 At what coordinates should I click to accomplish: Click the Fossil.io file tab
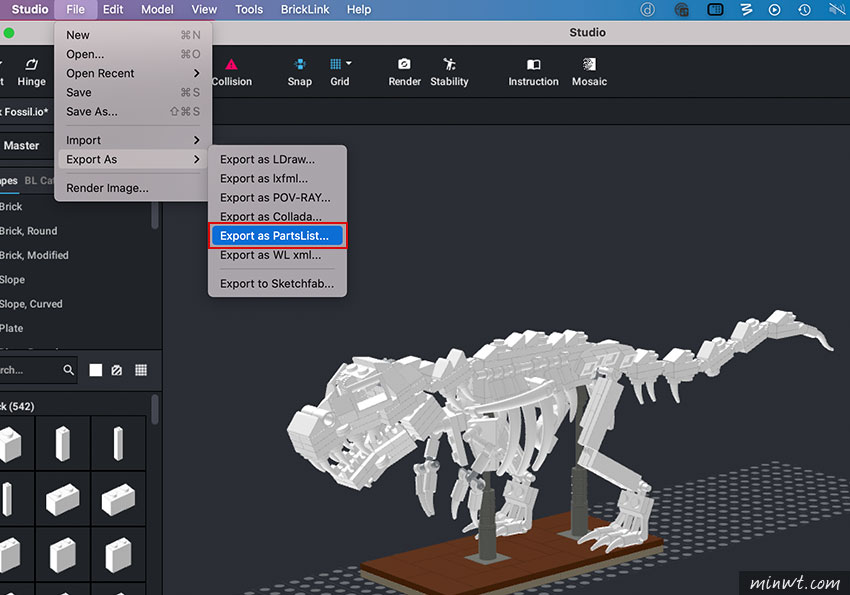[x=24, y=112]
